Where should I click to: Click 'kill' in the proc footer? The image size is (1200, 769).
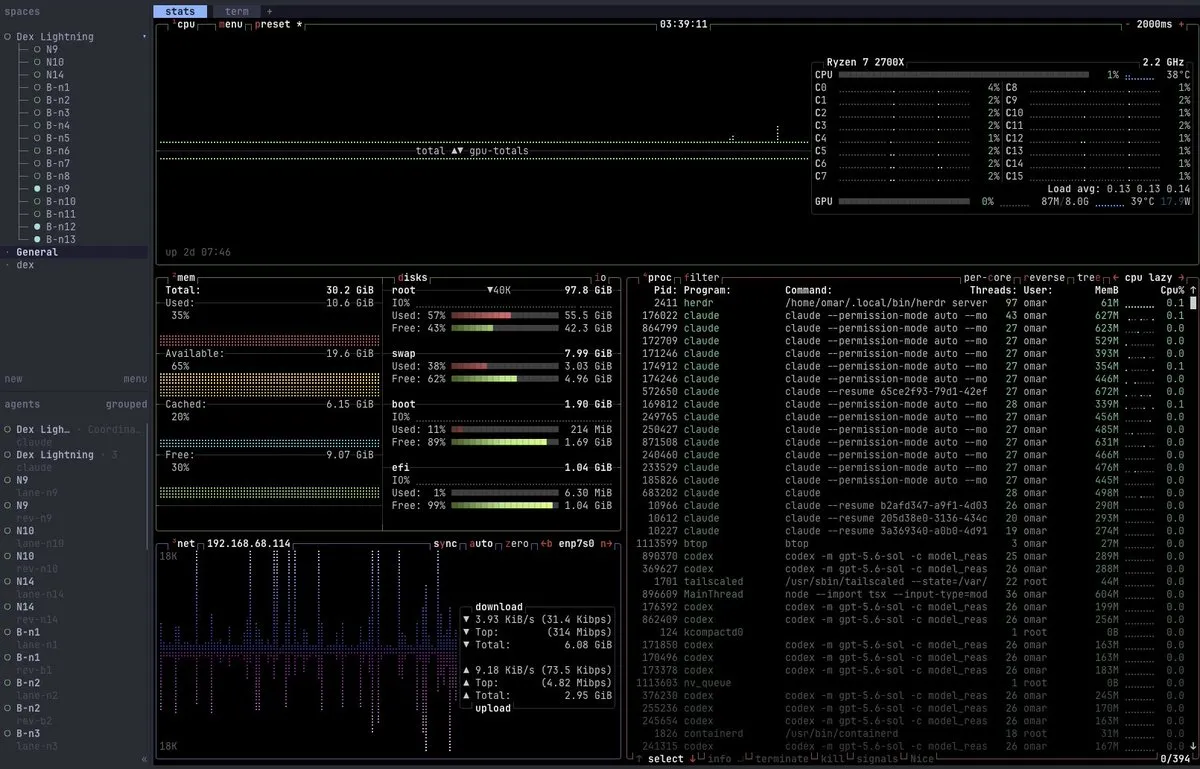coord(832,759)
